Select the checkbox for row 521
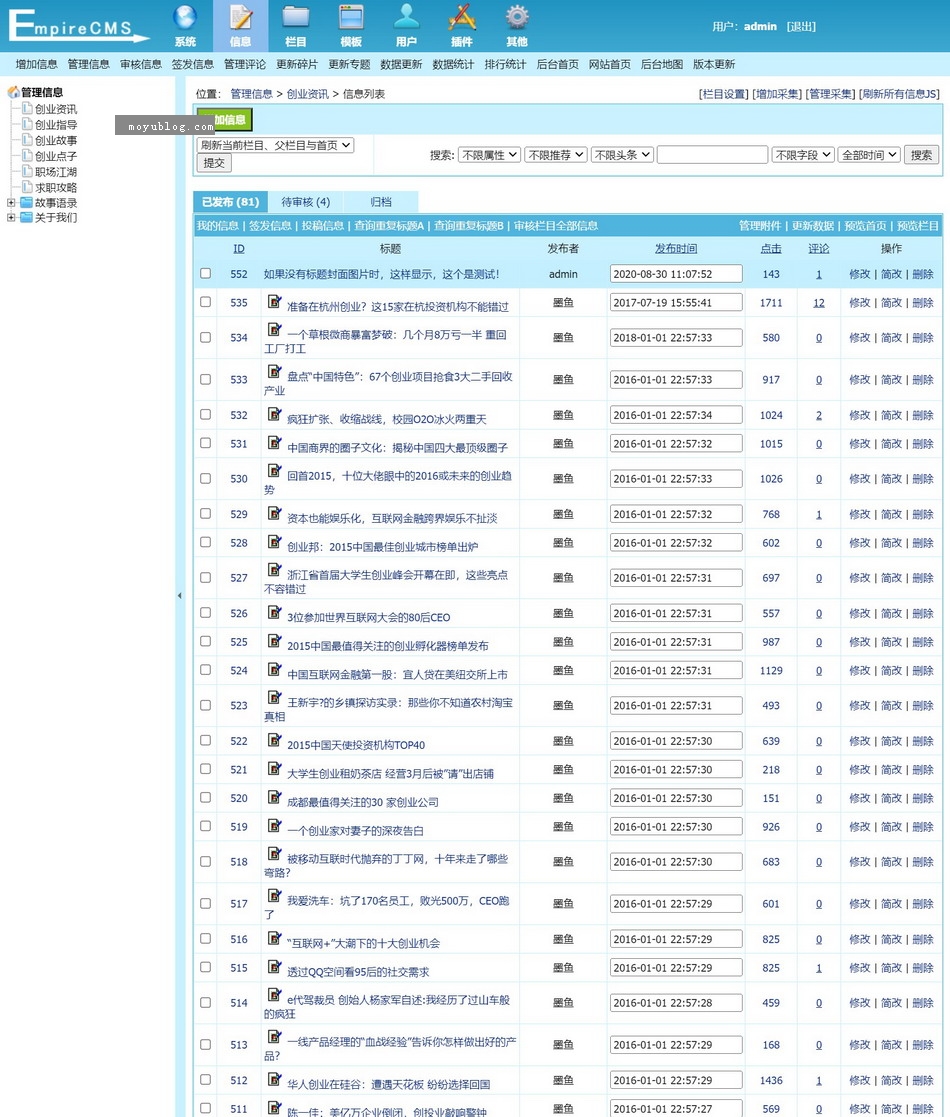Viewport: 950px width, 1117px height. click(x=206, y=769)
